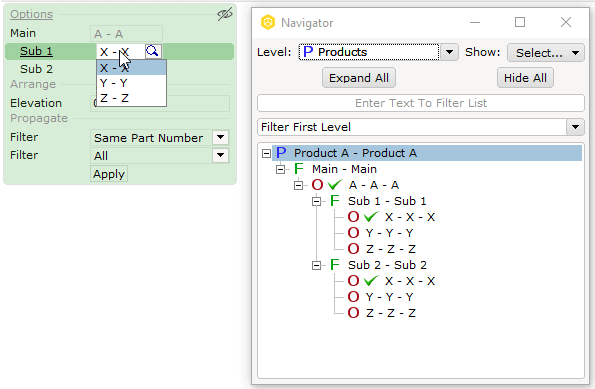The height and width of the screenshot is (389, 595).
Task: Click the Apply button
Action: [109, 174]
